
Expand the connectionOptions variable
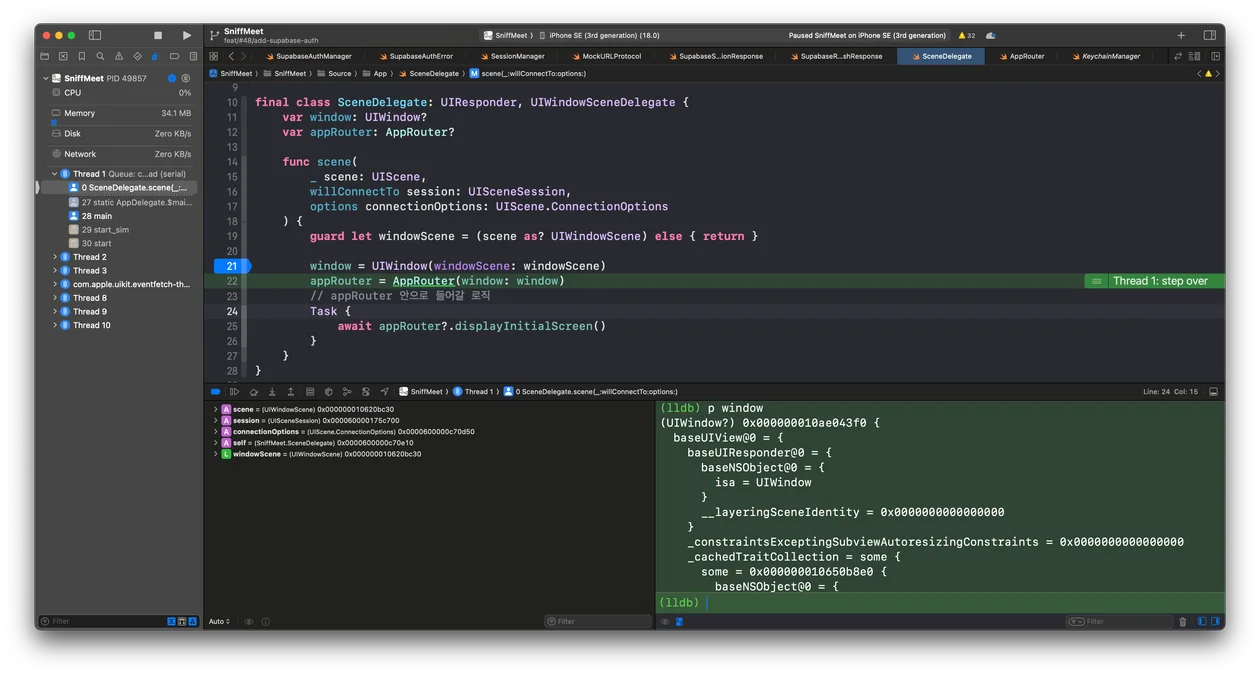[215, 432]
